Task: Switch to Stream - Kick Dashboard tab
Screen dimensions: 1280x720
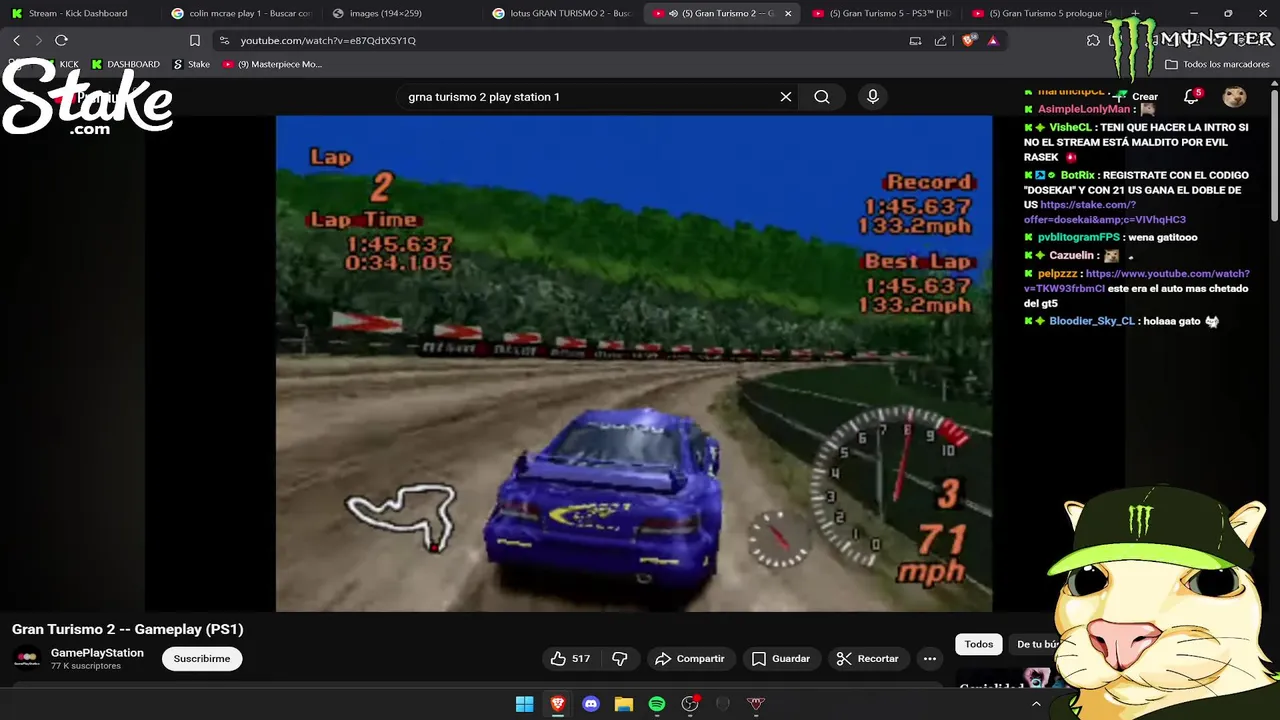Action: tap(78, 13)
